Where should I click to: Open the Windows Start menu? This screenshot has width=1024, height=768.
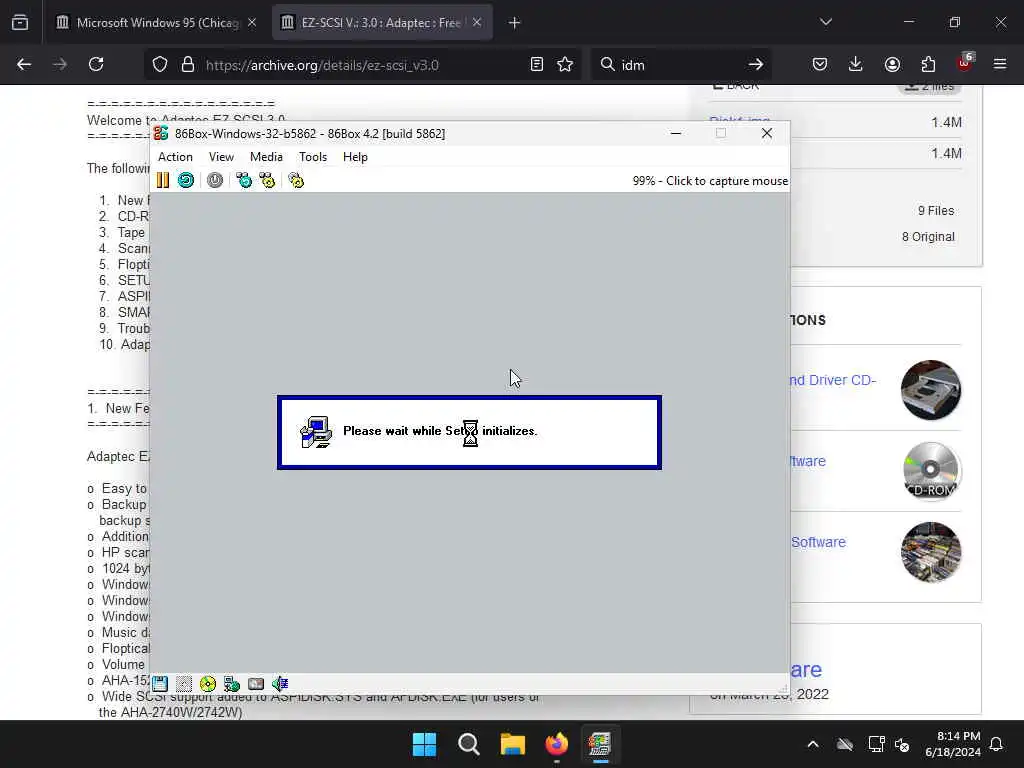[x=424, y=744]
